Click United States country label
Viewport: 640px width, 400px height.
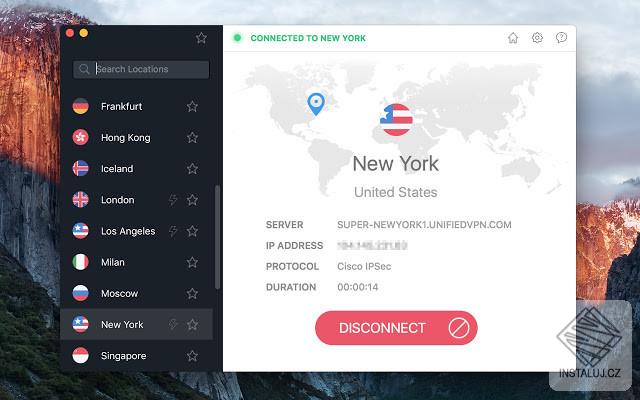point(396,192)
